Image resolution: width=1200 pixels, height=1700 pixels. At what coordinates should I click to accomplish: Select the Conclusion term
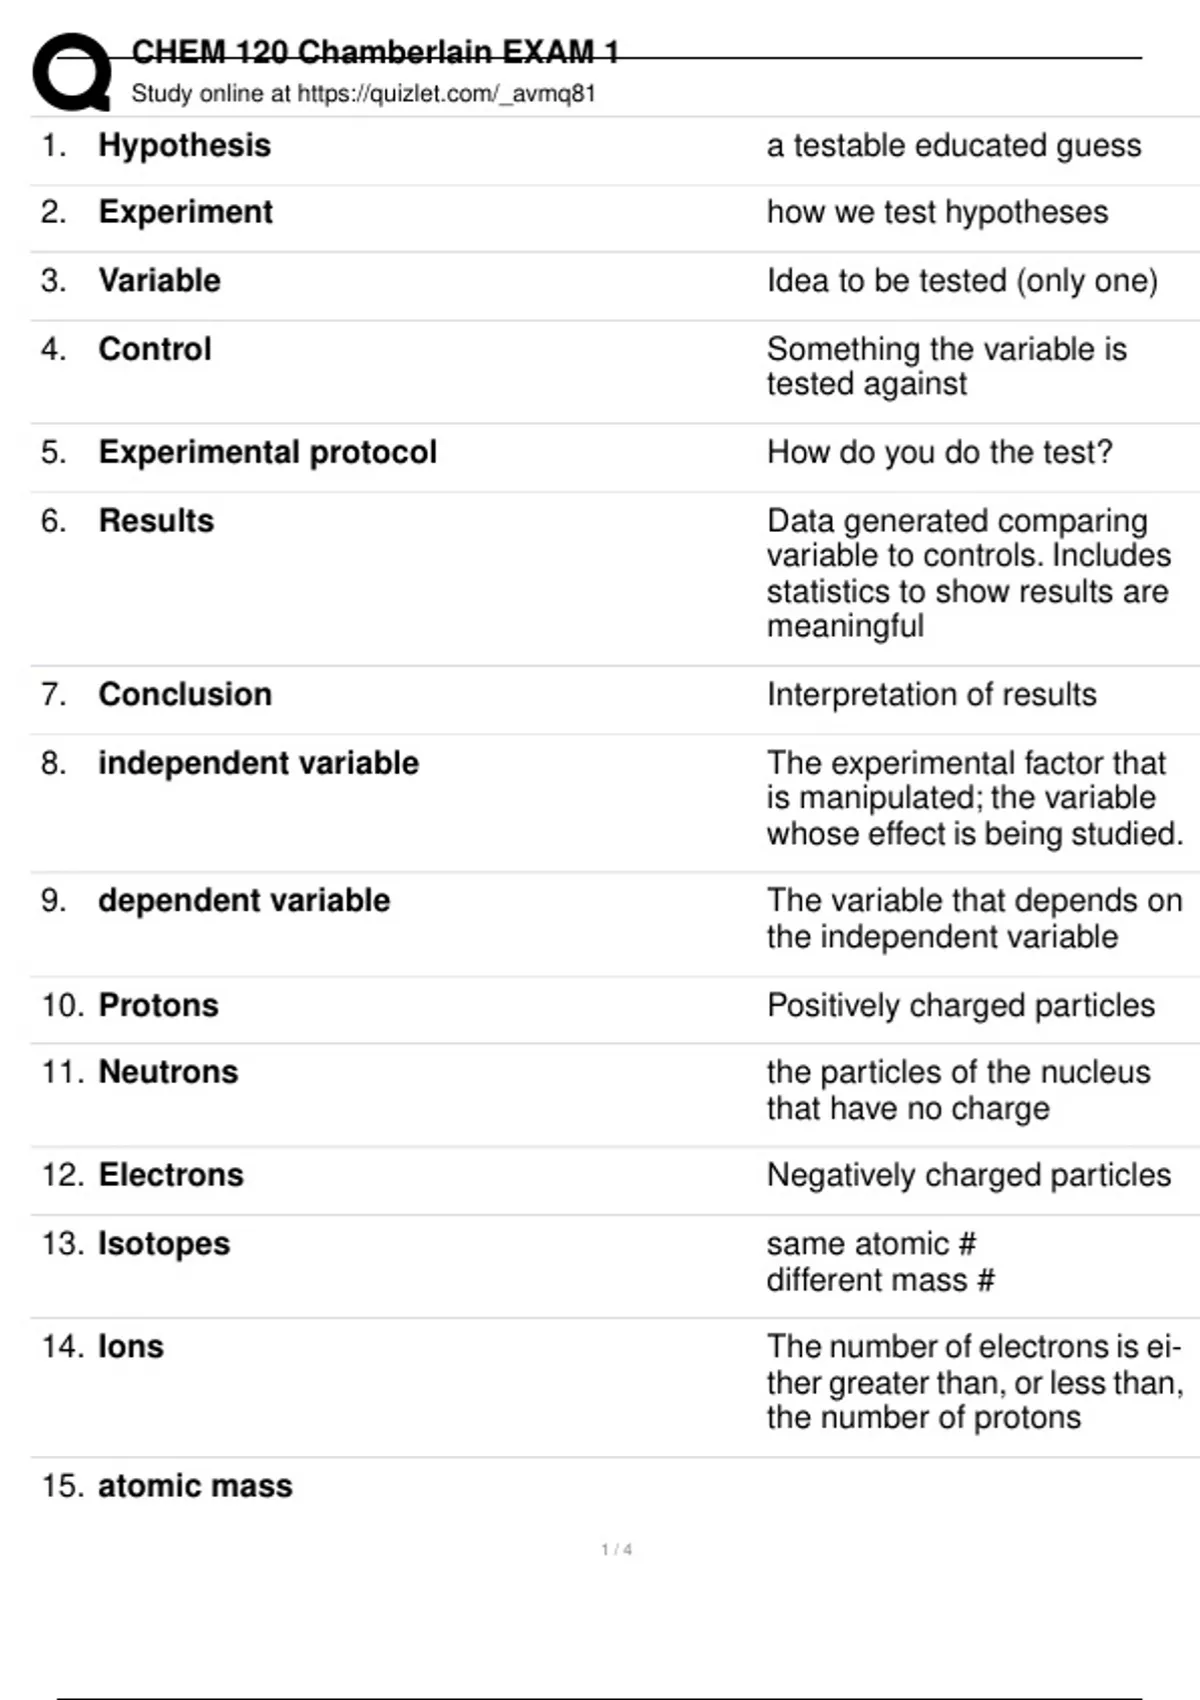[185, 695]
